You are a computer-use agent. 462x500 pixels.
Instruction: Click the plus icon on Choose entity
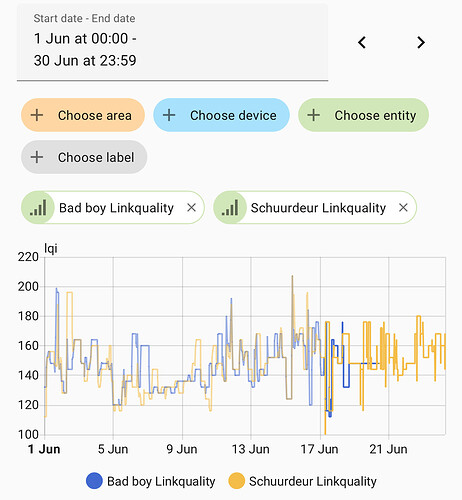click(x=314, y=115)
